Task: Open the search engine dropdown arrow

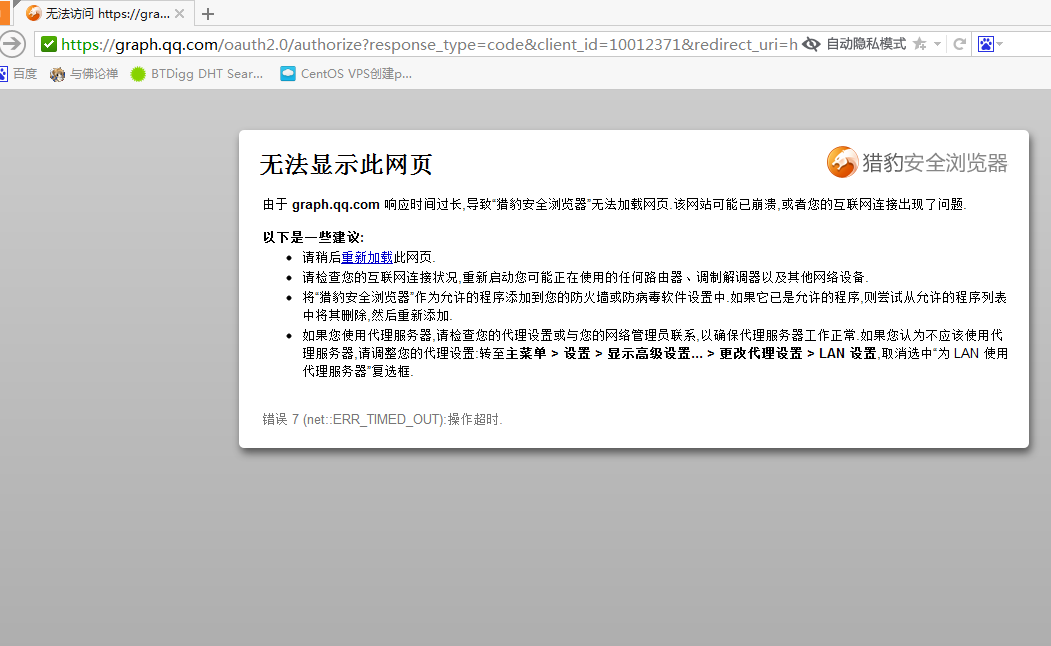Action: [999, 44]
